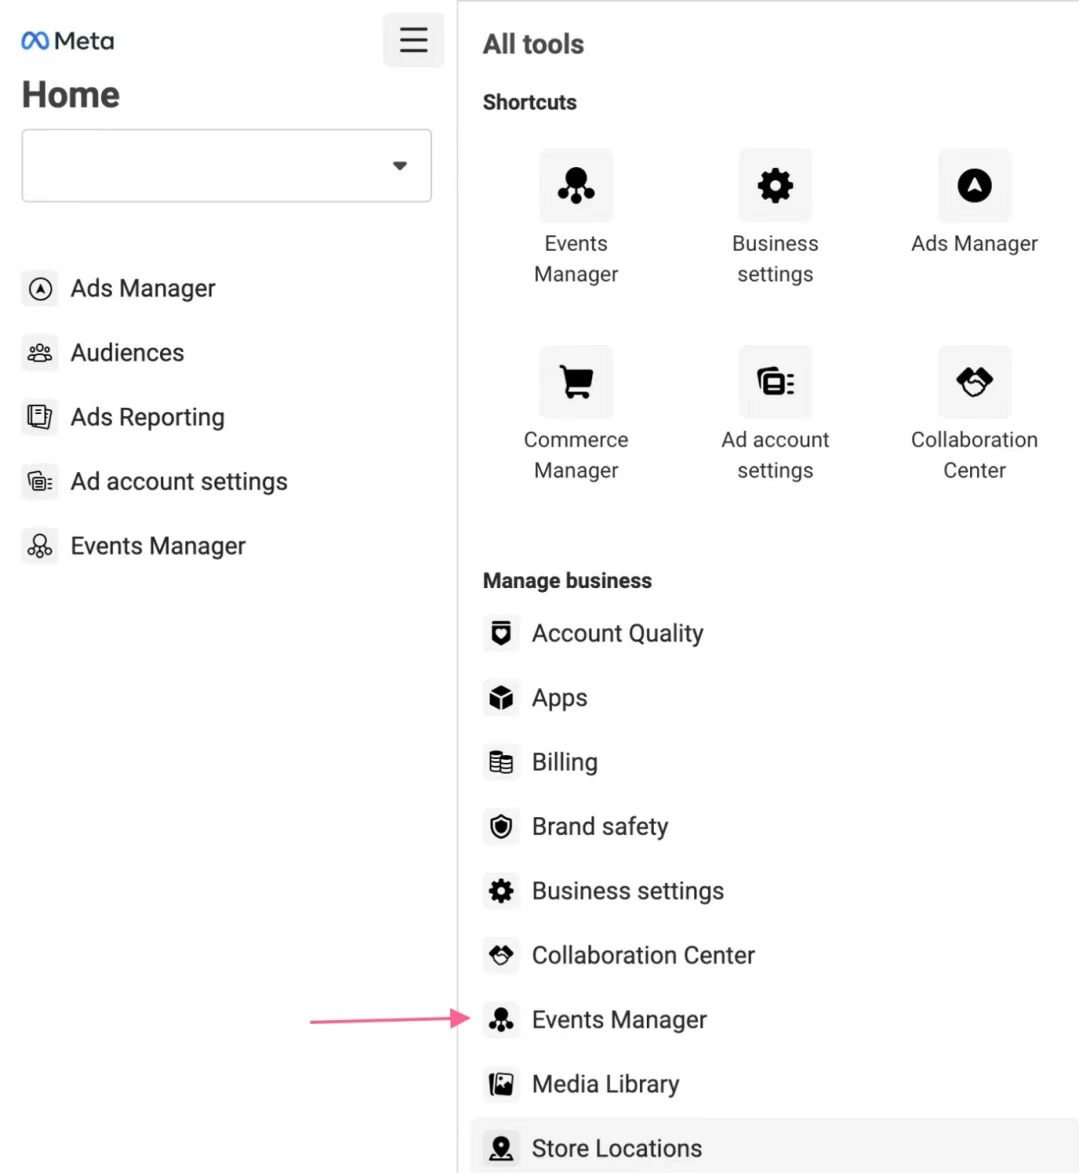The width and height of the screenshot is (1080, 1174).
Task: Click the Collaboration Center handshake shortcut icon
Action: click(974, 382)
